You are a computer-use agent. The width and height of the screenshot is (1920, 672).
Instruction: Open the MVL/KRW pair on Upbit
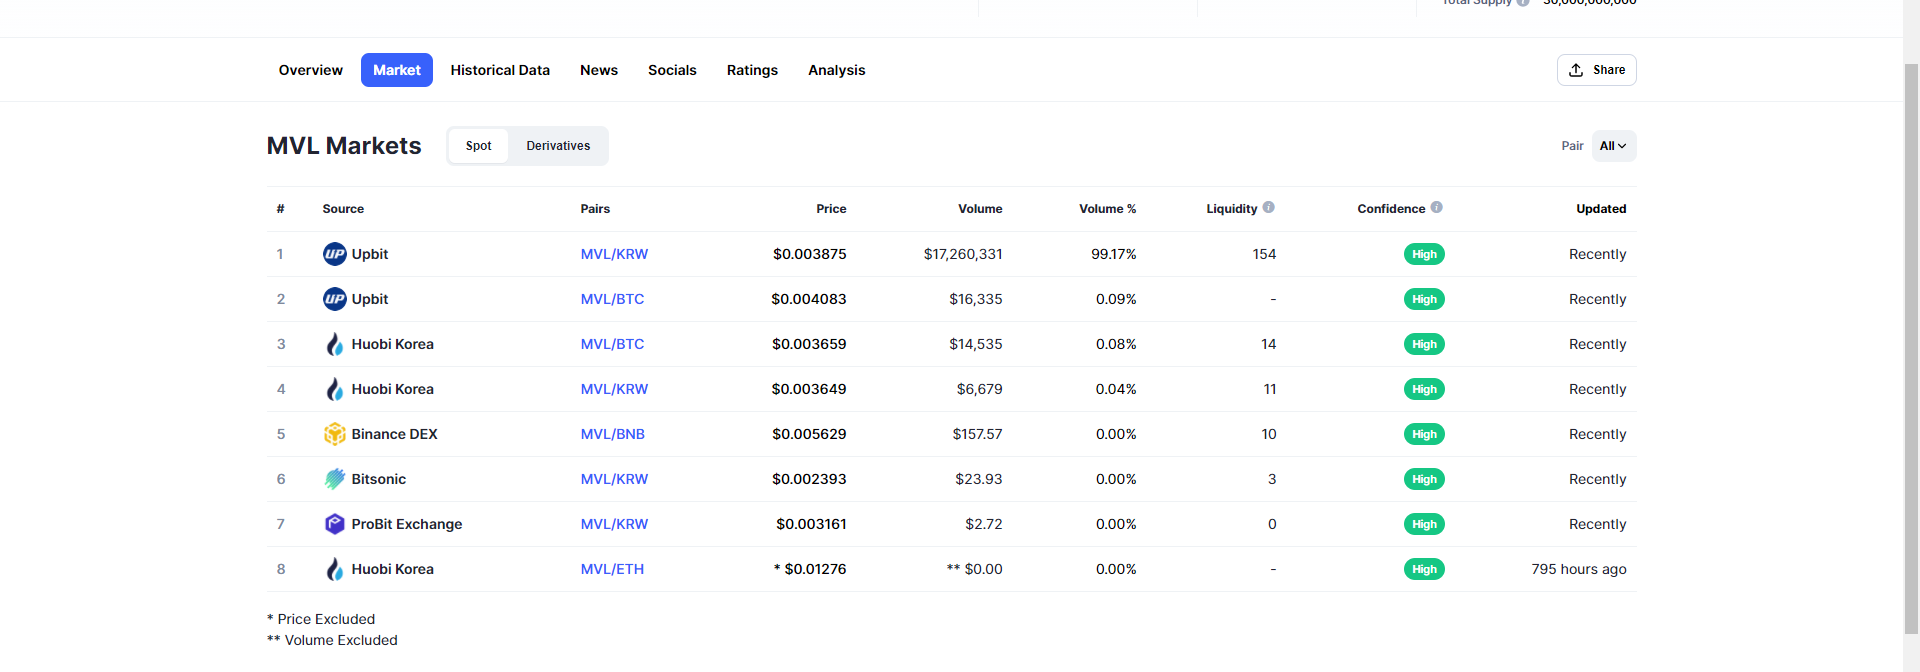coord(614,254)
